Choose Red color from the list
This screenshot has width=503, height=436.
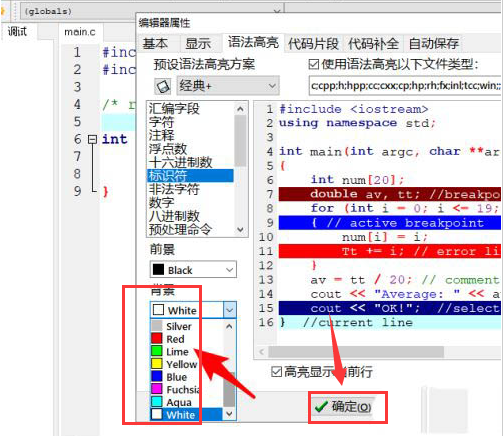187,339
